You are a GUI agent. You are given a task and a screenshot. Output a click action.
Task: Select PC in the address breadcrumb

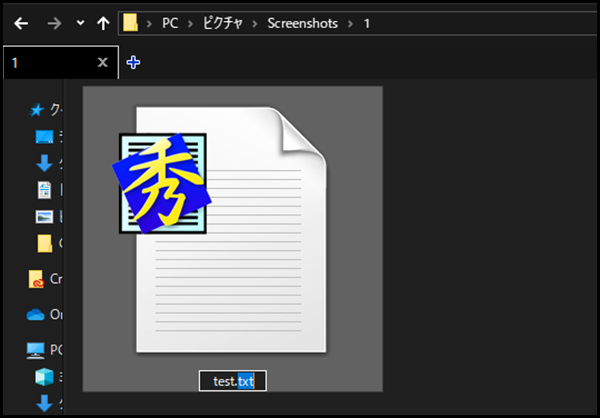click(170, 22)
